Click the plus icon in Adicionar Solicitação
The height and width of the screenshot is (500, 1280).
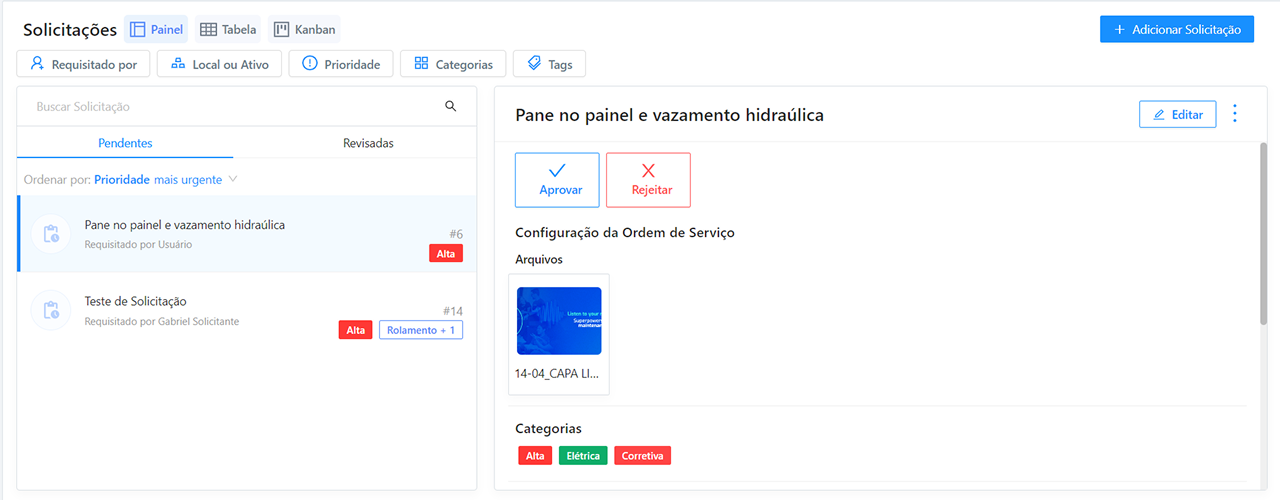coord(1120,30)
